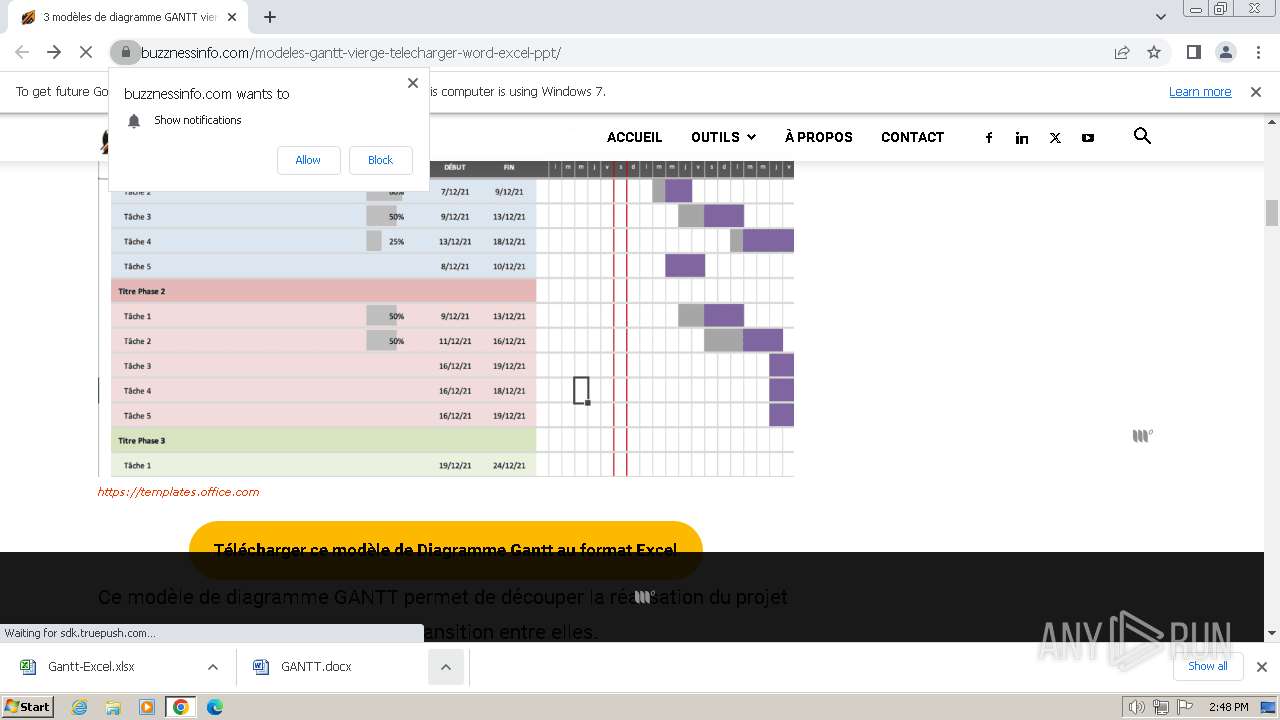Block notifications from buzznessinfo.com
The width and height of the screenshot is (1280, 720).
[x=380, y=160]
